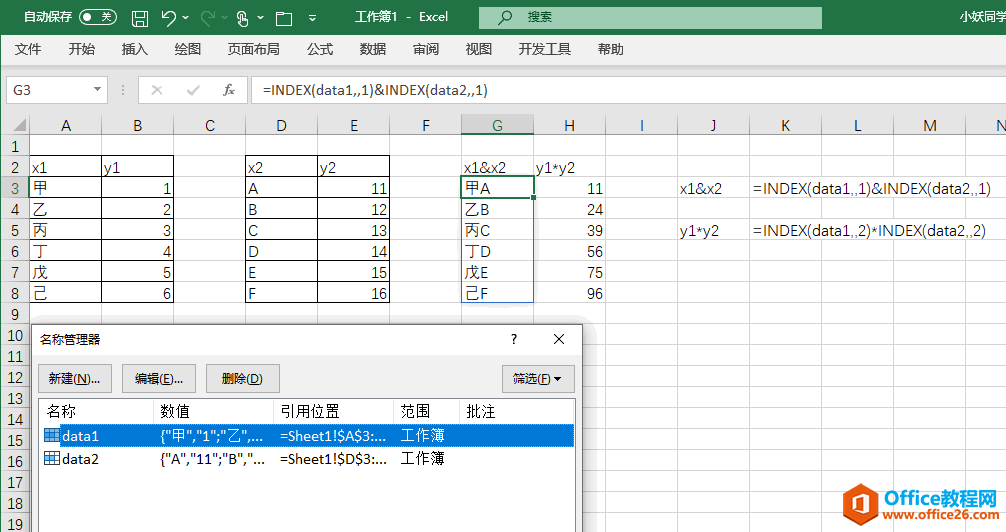Select the data2 name row
This screenshot has width=1006, height=532.
coord(308,459)
